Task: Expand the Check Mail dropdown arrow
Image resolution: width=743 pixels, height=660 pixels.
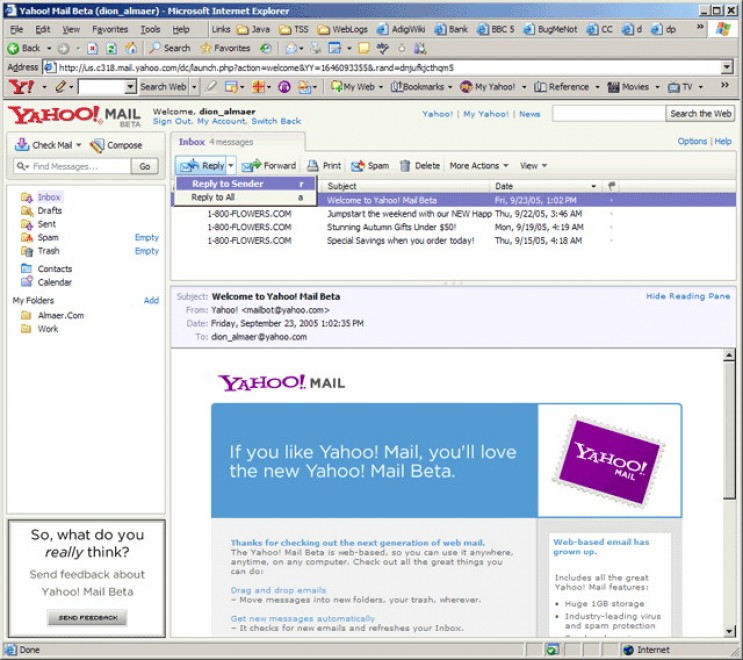Action: 79,145
